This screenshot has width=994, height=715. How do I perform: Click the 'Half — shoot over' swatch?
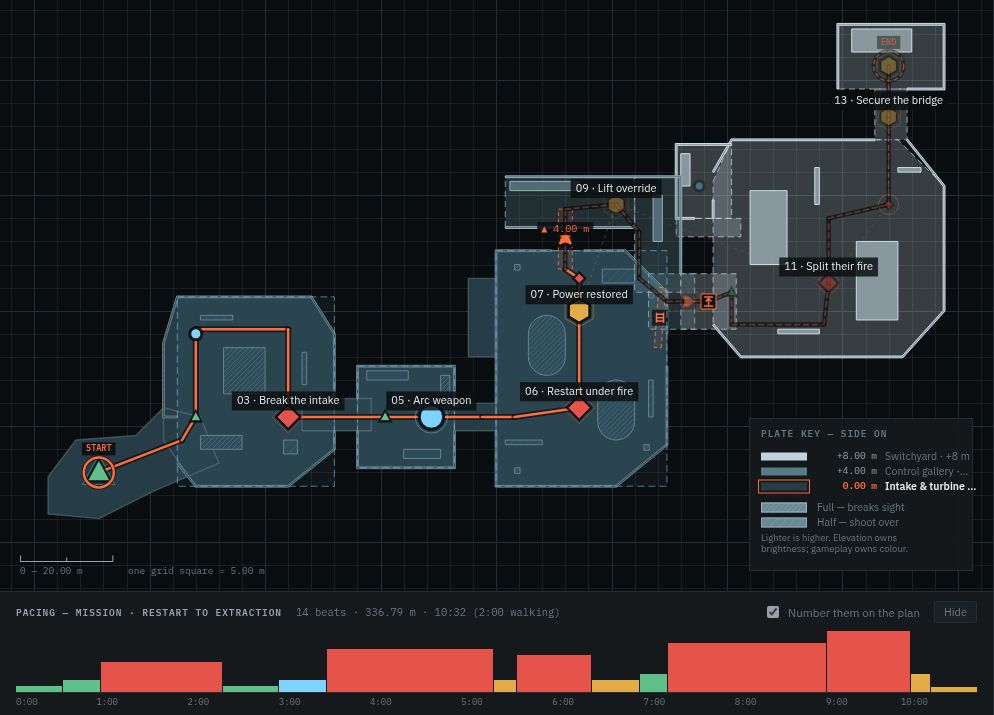click(784, 522)
